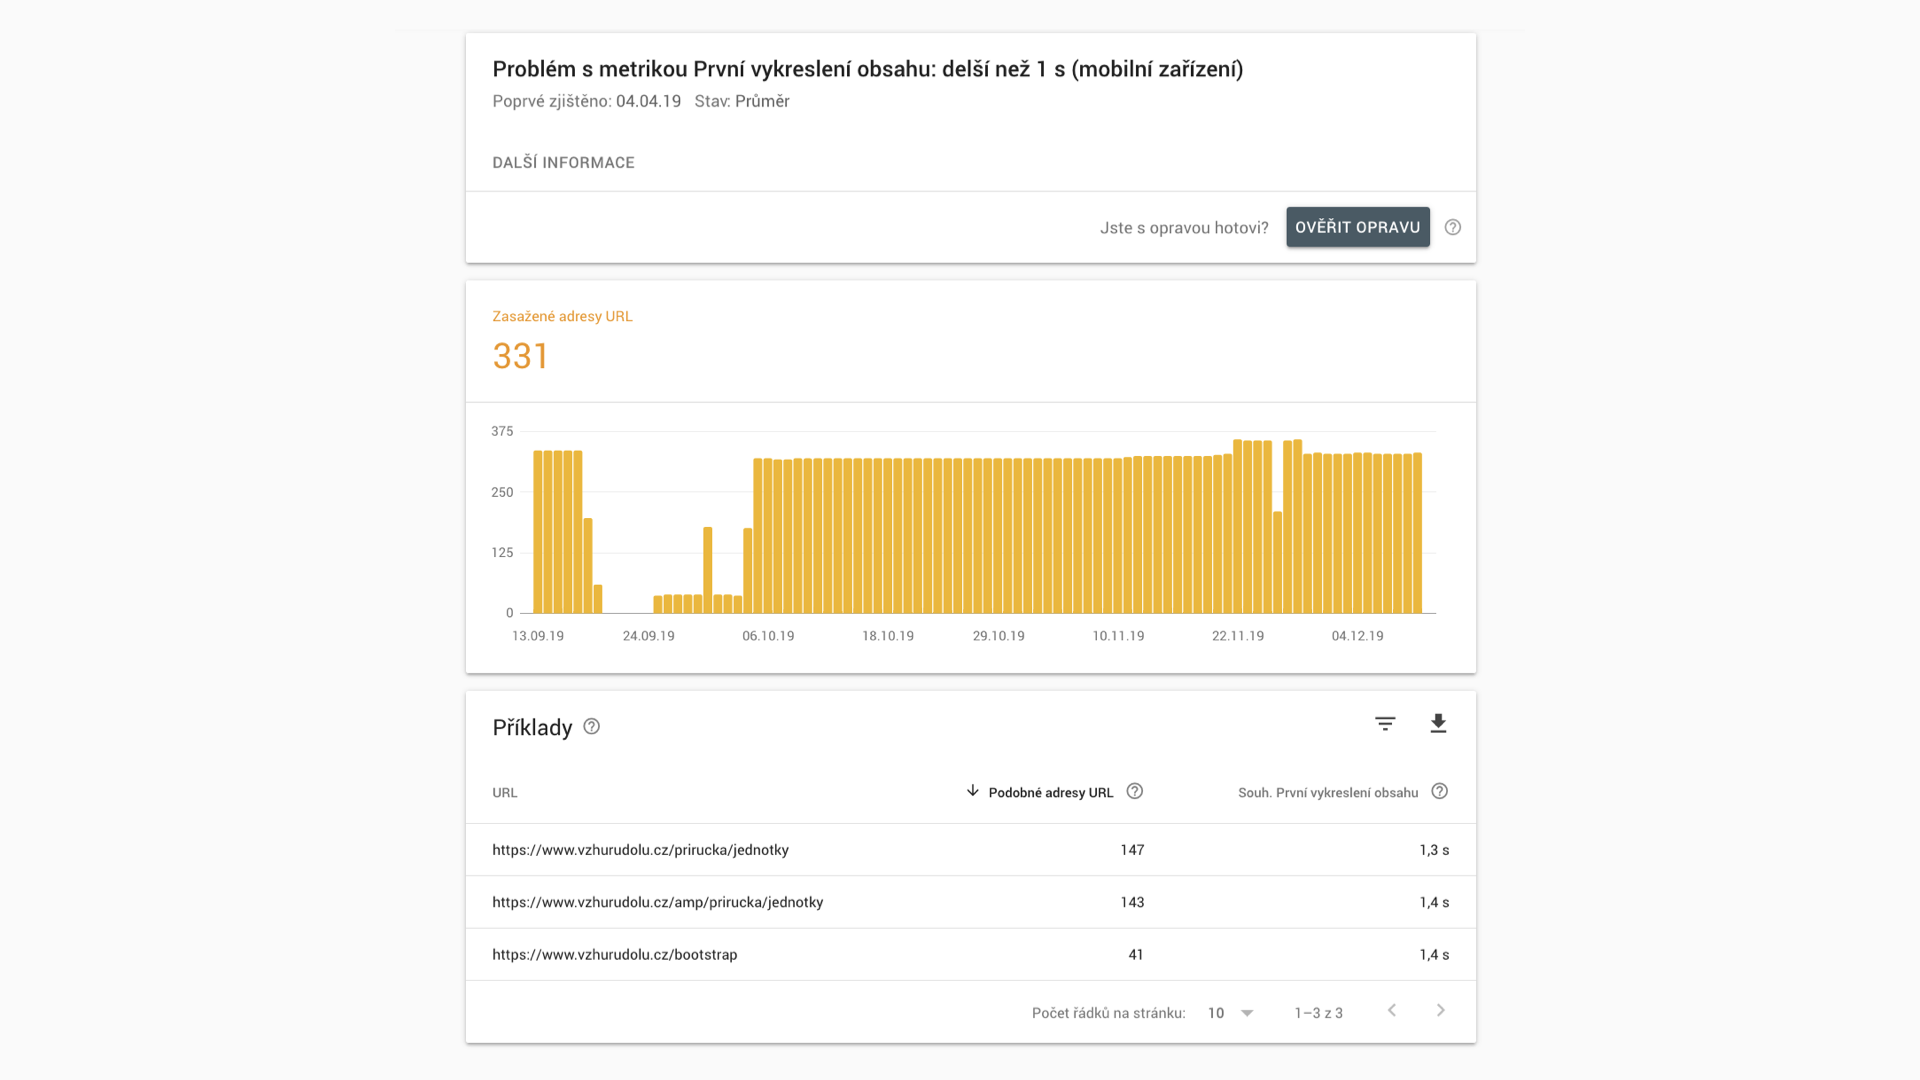The image size is (1920, 1080).
Task: Click help icon beside První vykreslení obsahu column
Action: pyautogui.click(x=1439, y=791)
